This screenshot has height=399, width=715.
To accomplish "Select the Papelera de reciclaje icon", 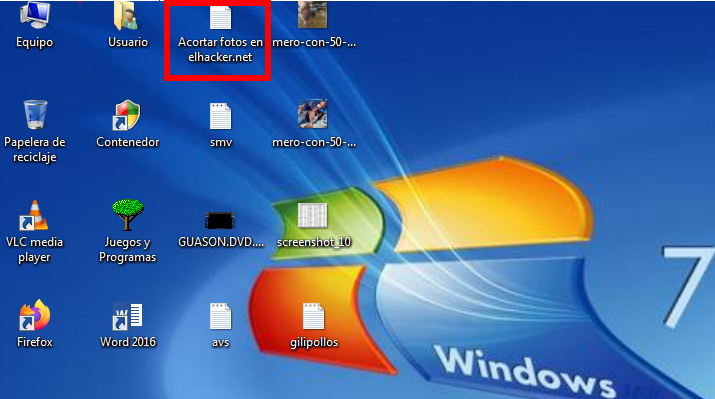I will (35, 114).
